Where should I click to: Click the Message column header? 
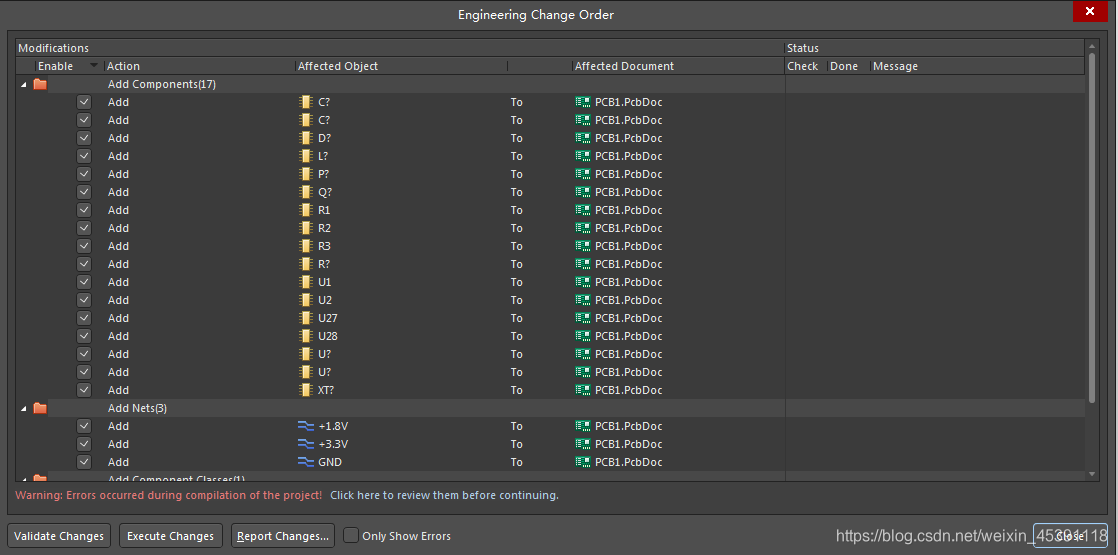click(x=978, y=66)
